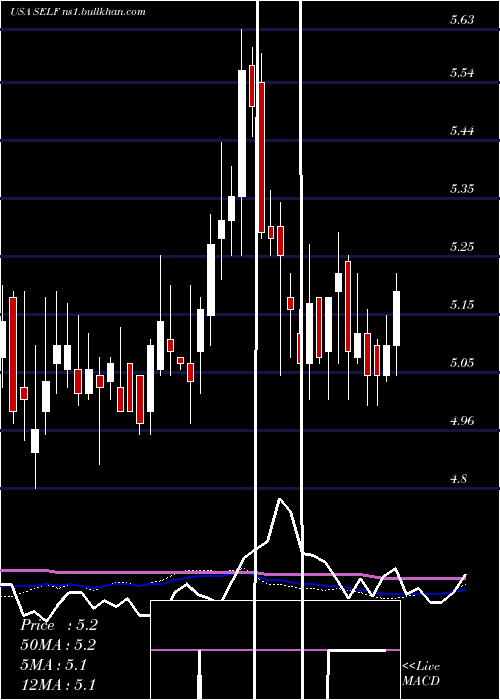This screenshot has width=500, height=700.
Task: Click the 'Price : 5.2' legend value
Action: click(58, 625)
